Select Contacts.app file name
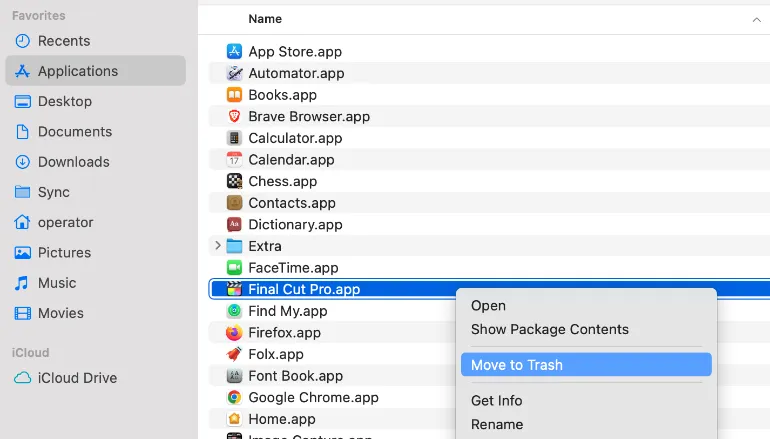 292,203
